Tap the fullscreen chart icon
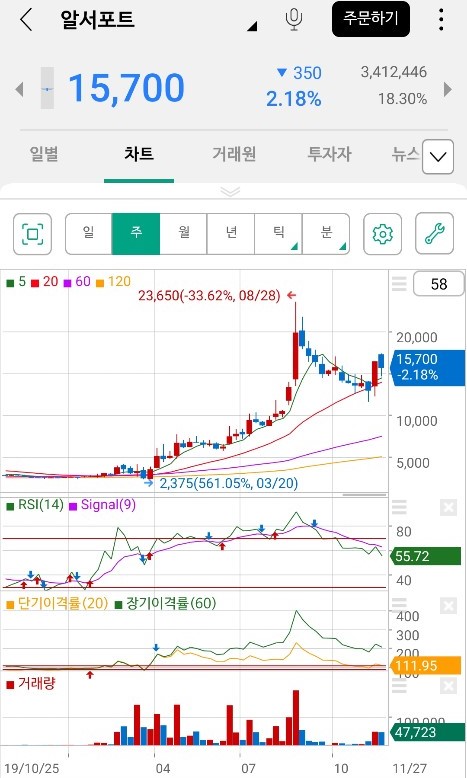The image size is (467, 778). click(32, 234)
